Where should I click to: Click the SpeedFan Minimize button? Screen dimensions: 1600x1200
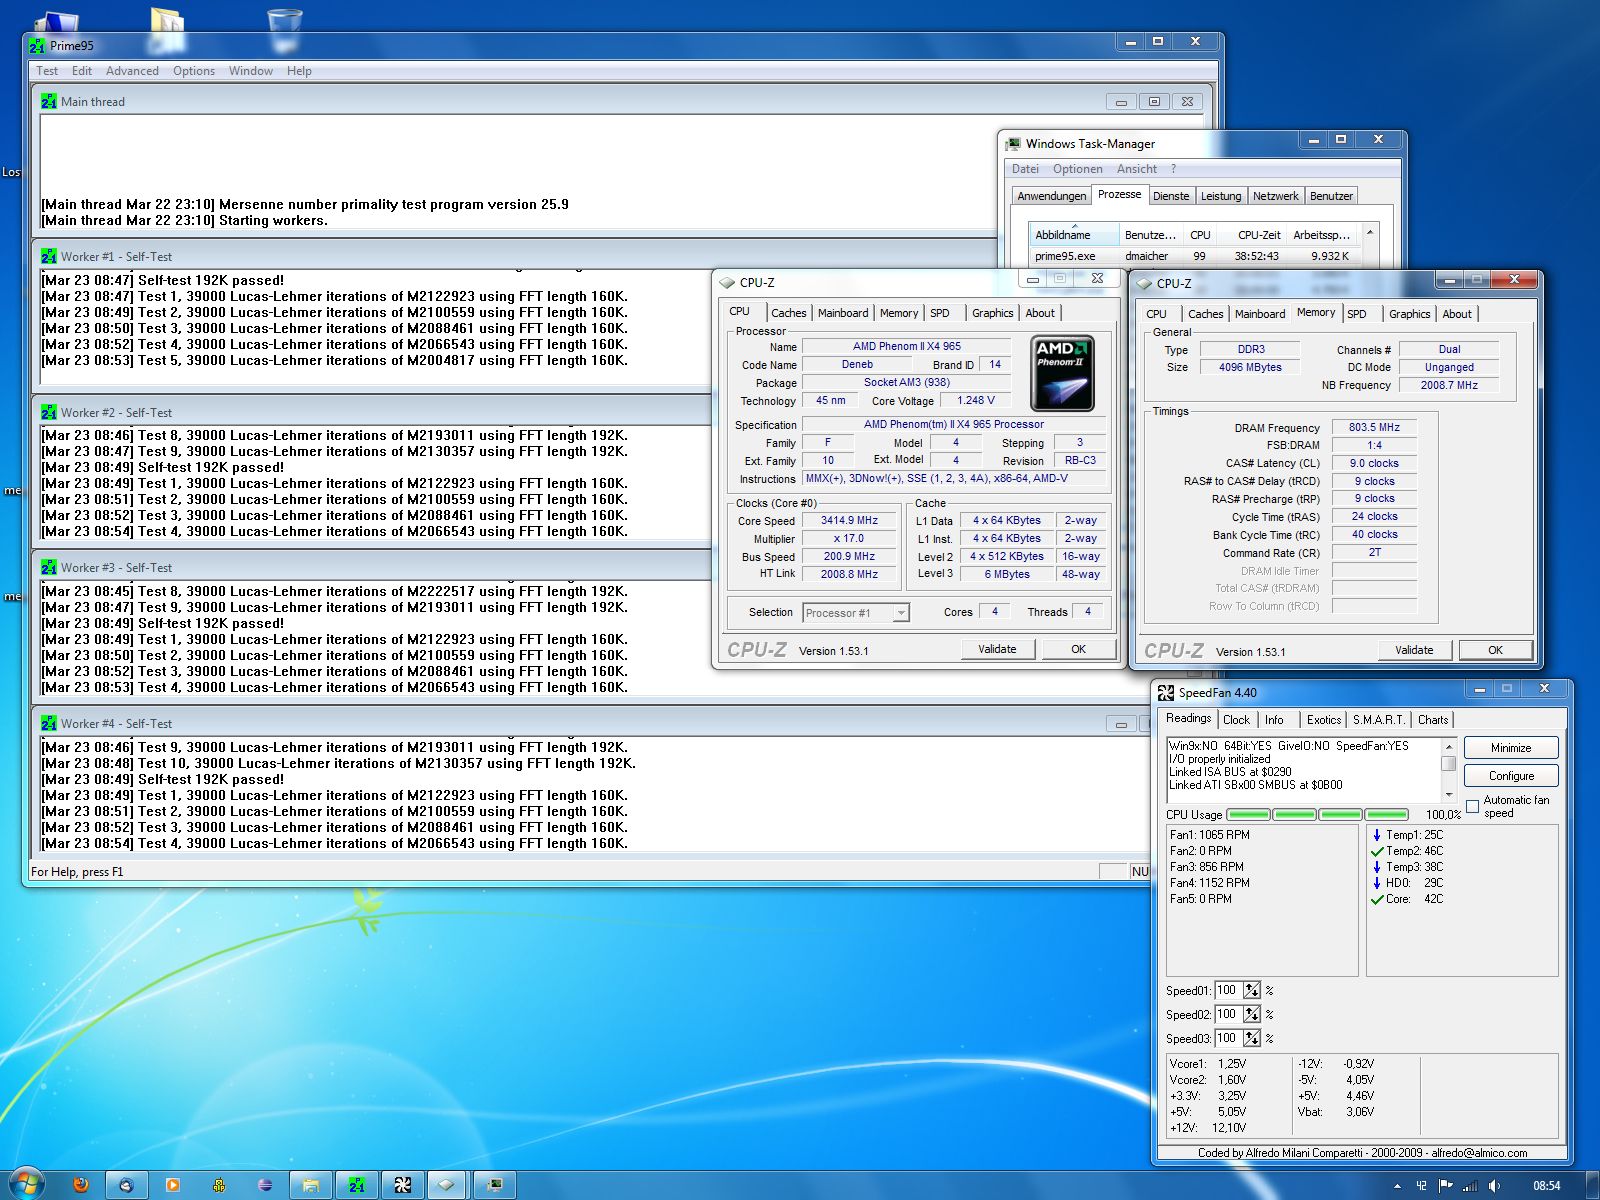click(x=1511, y=748)
